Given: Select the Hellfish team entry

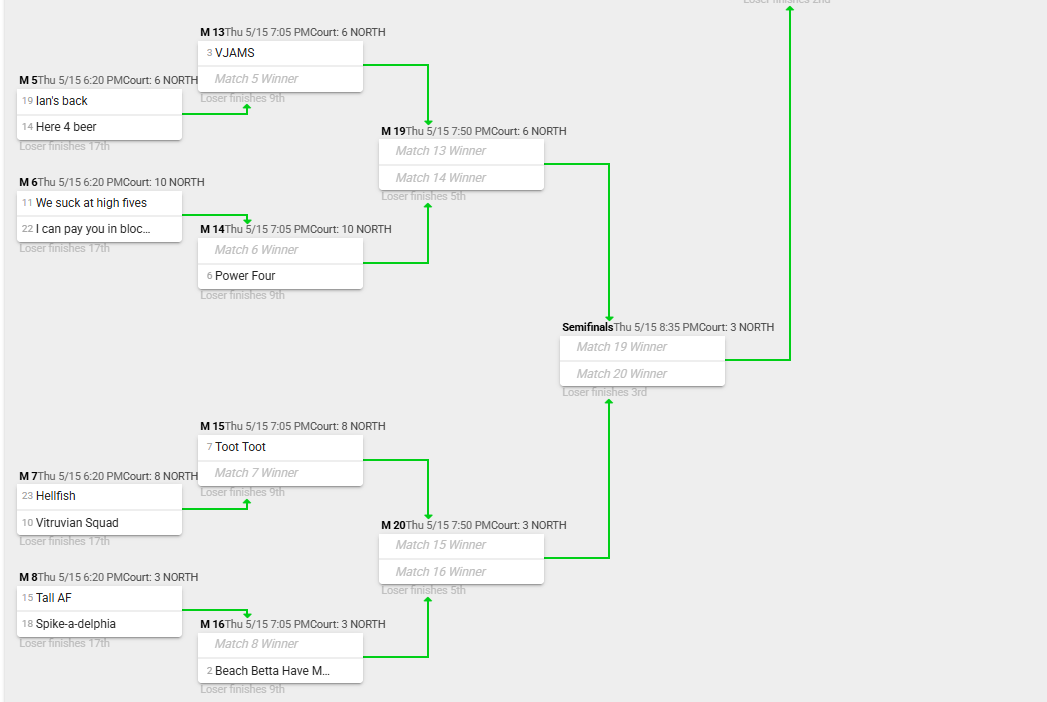Looking at the screenshot, I should point(99,496).
